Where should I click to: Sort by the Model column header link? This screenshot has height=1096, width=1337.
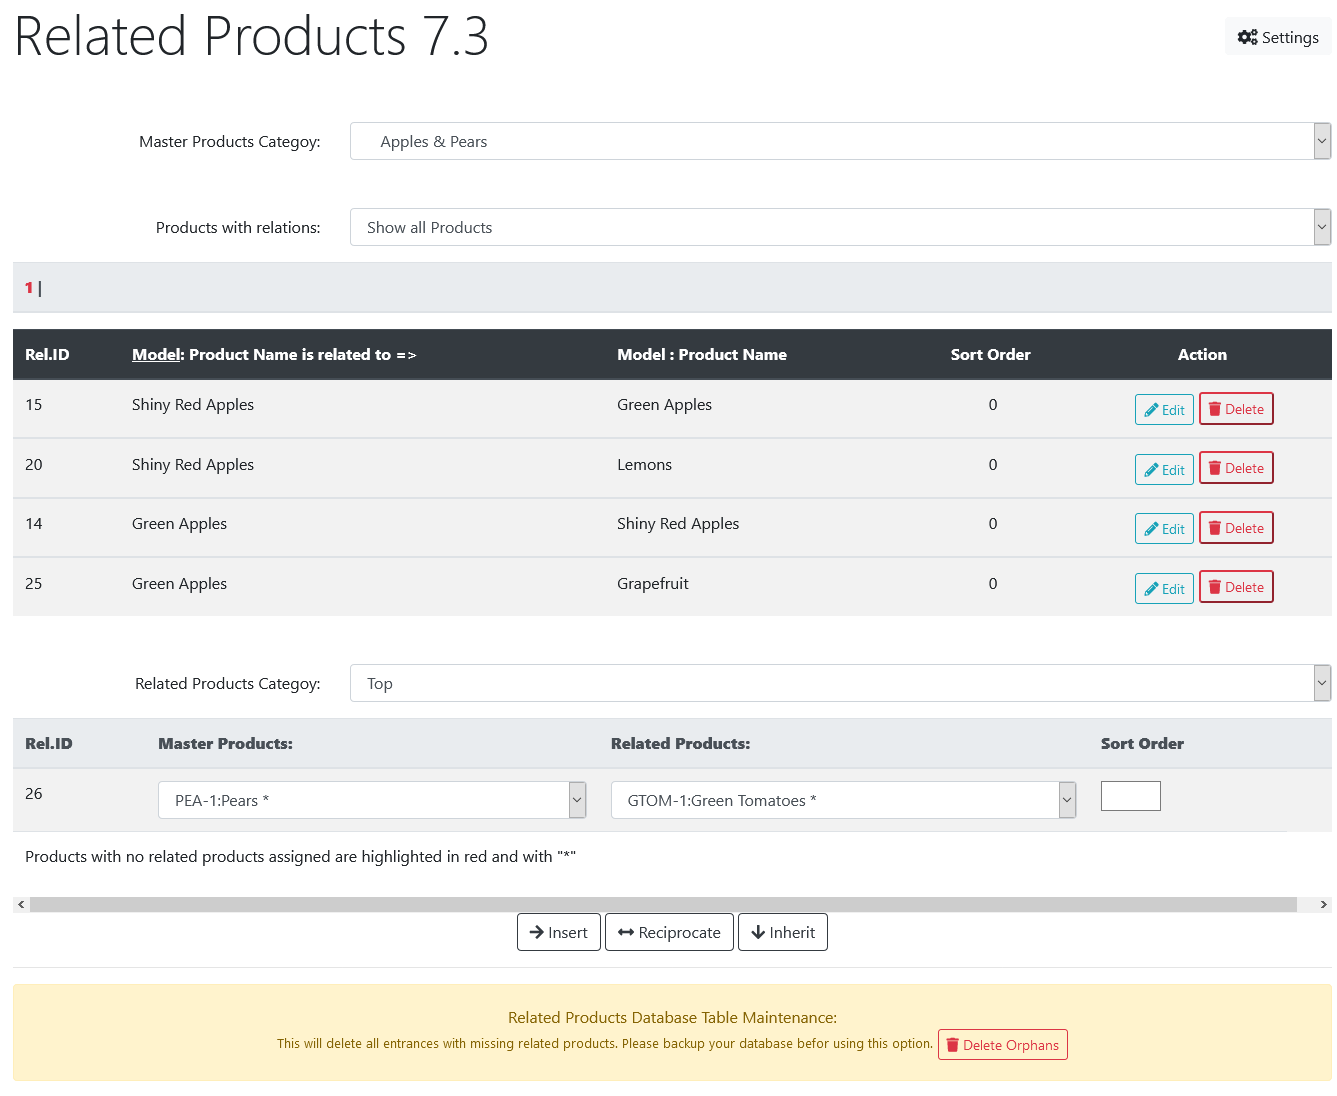[155, 355]
